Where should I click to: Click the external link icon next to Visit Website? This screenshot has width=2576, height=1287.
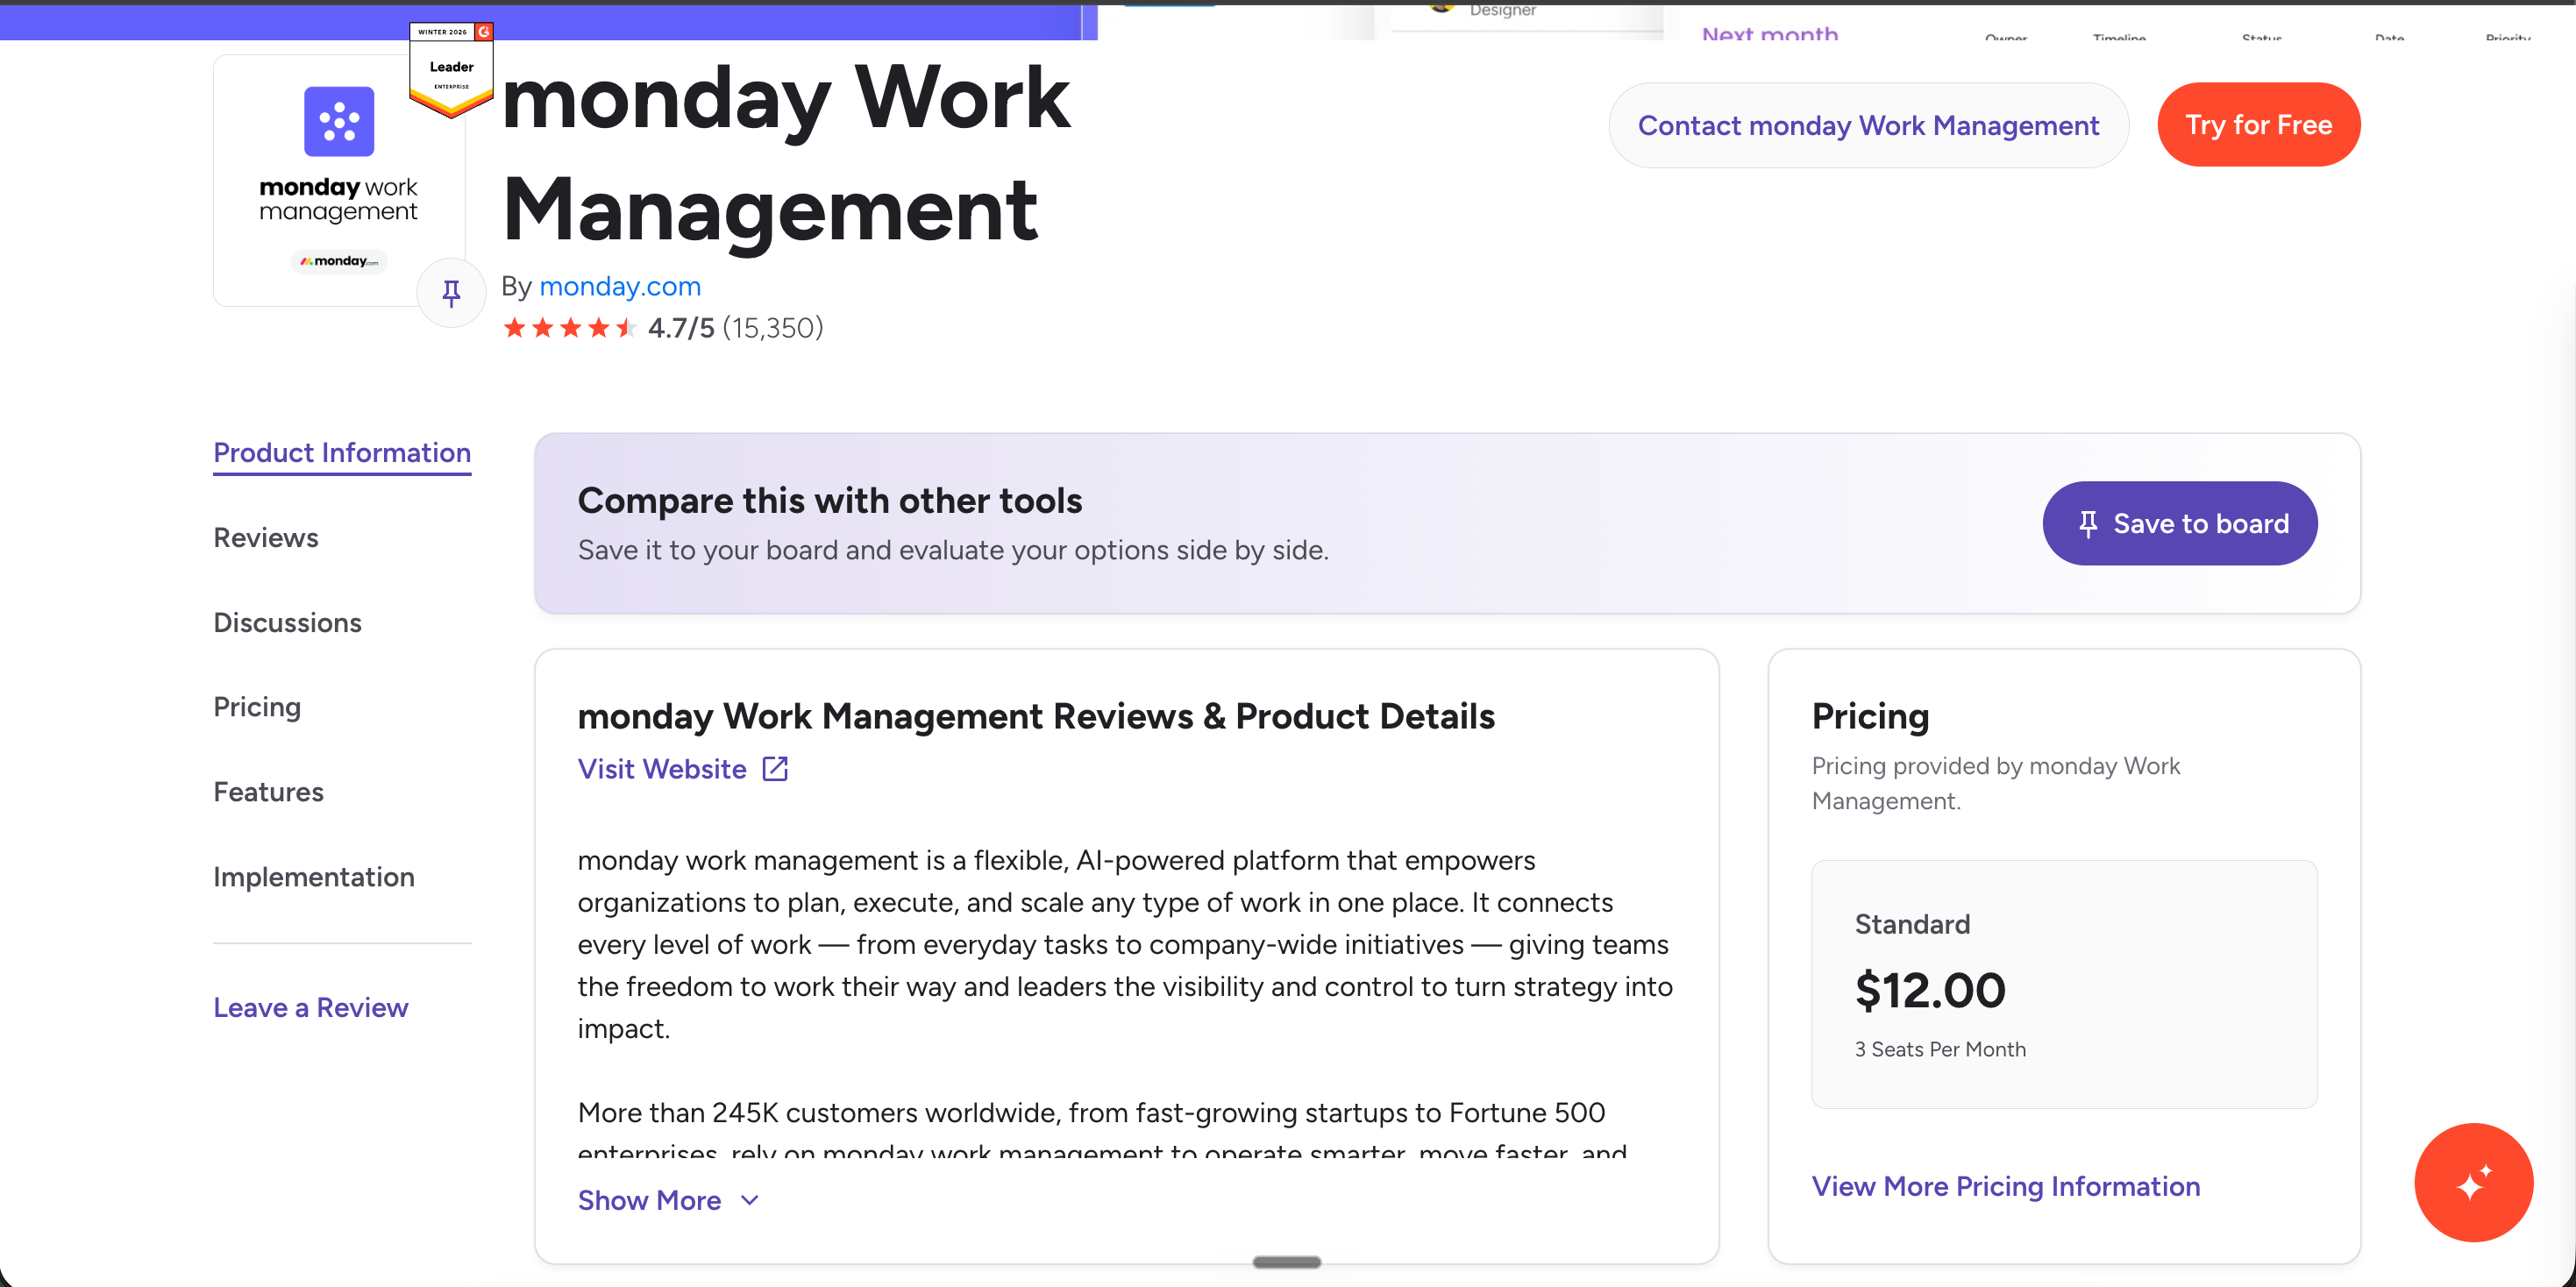click(x=775, y=768)
